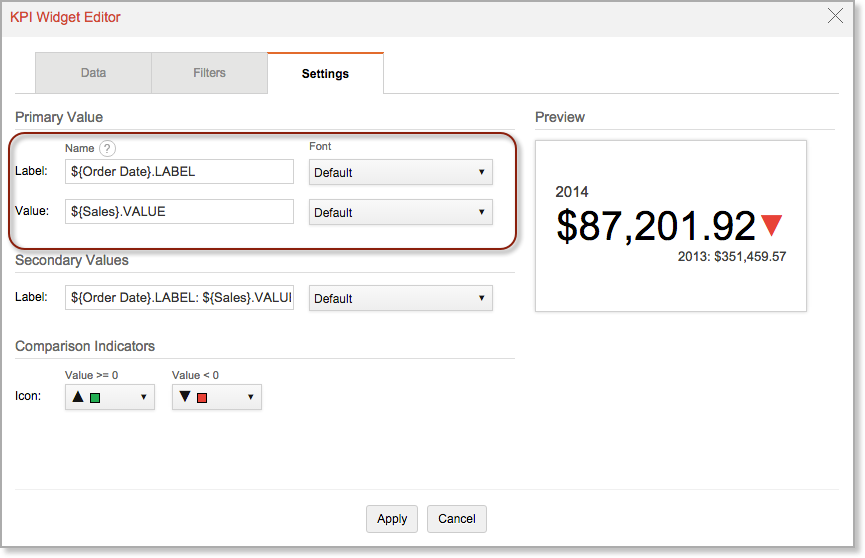The height and width of the screenshot is (558, 865).
Task: Click the Cancel button
Action: coord(457,519)
